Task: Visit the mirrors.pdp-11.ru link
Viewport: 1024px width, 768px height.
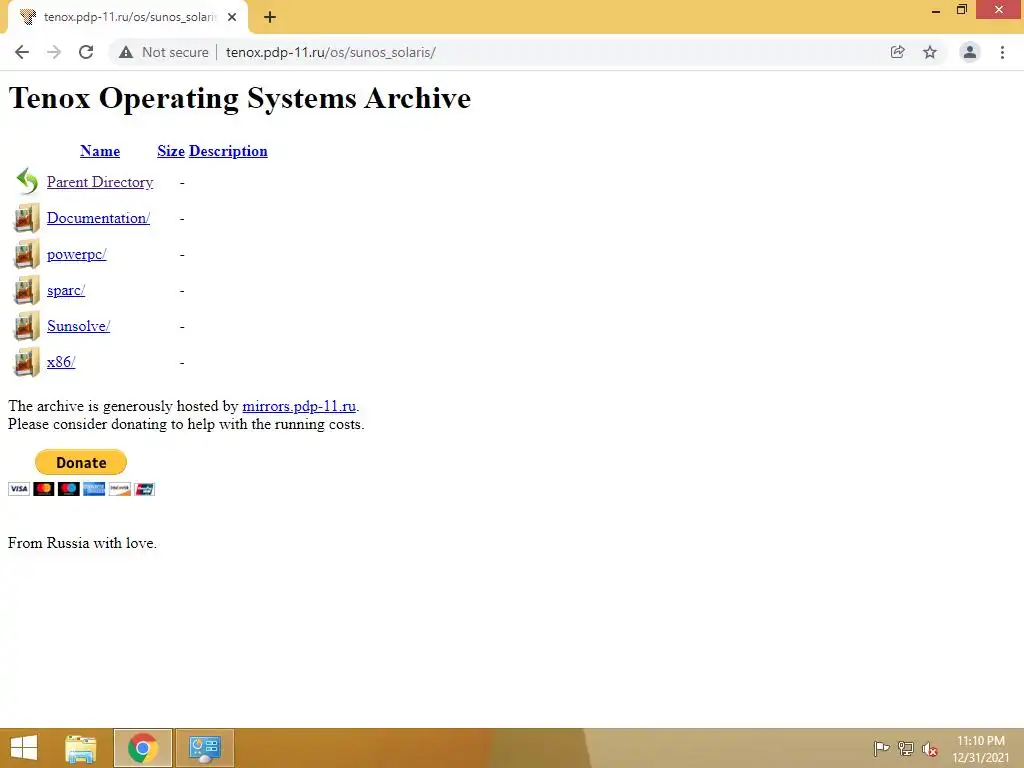Action: pyautogui.click(x=299, y=406)
